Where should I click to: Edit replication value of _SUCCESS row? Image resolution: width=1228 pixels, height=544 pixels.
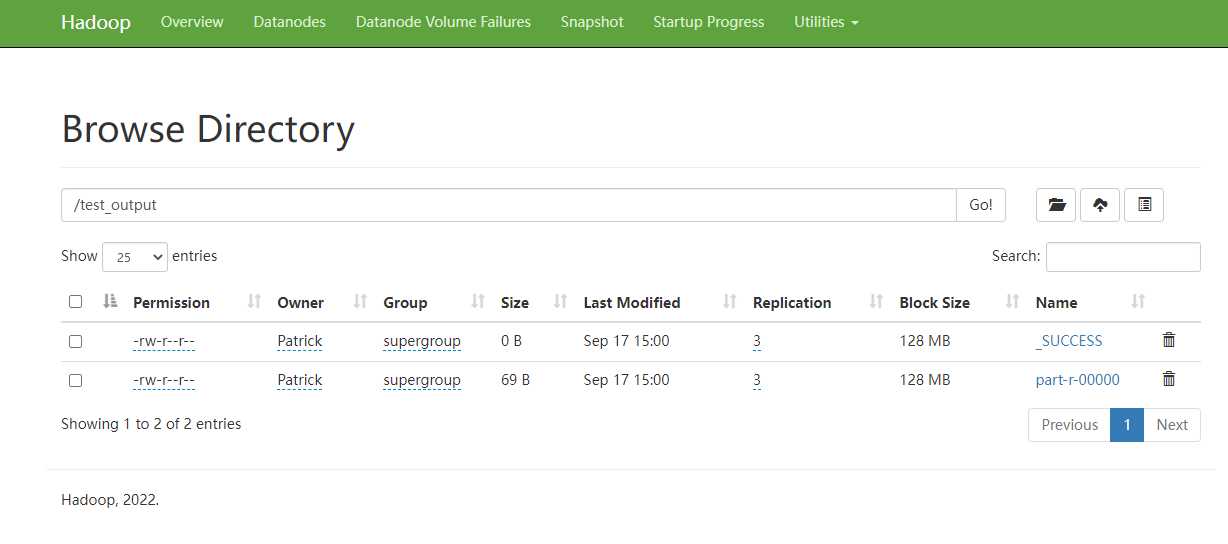pos(757,341)
